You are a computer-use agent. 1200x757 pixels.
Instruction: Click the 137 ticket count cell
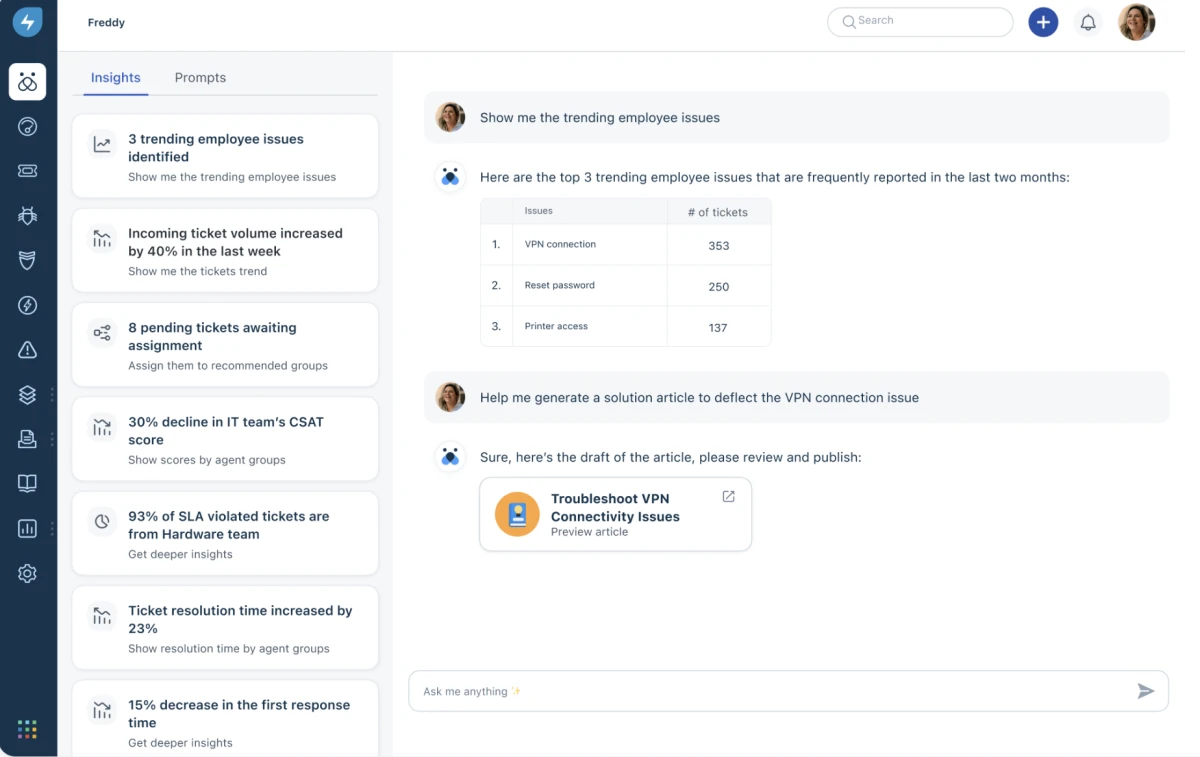pos(718,327)
